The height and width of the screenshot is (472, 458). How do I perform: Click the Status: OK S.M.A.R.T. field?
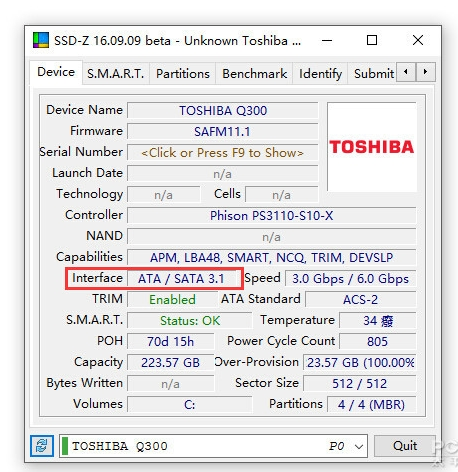coord(189,321)
